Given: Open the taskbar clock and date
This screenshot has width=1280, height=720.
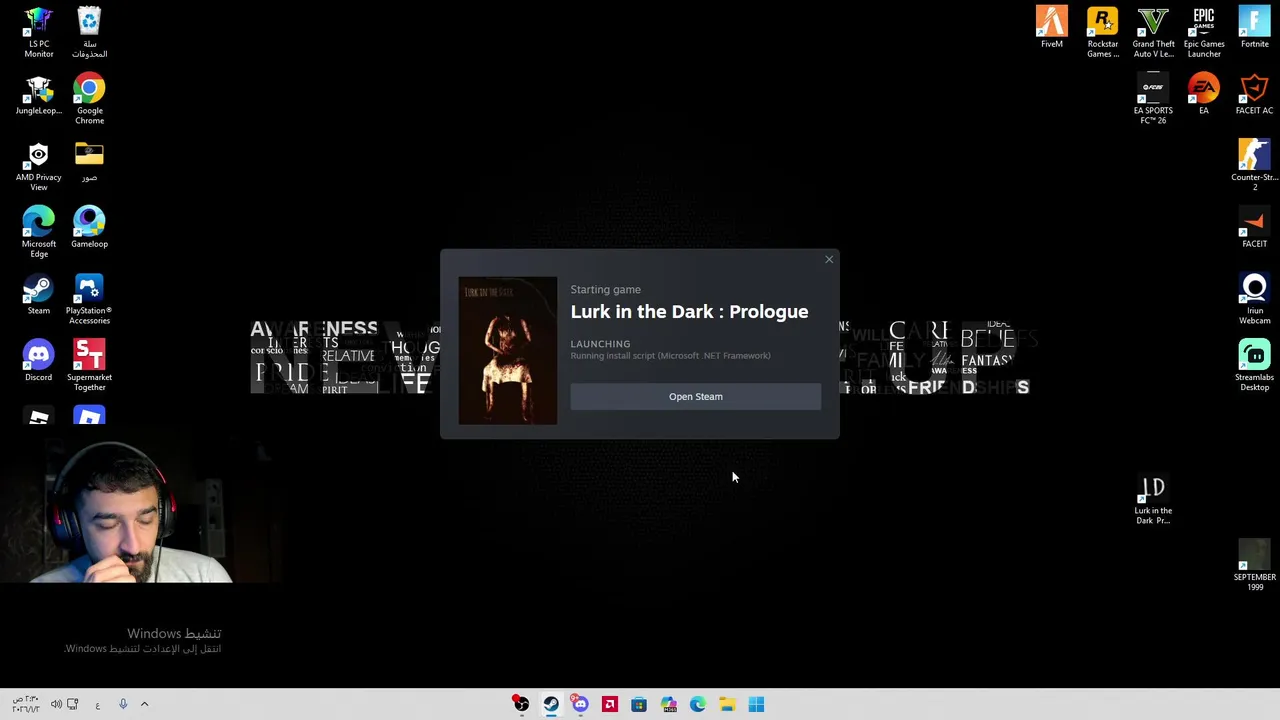Looking at the screenshot, I should [25, 704].
